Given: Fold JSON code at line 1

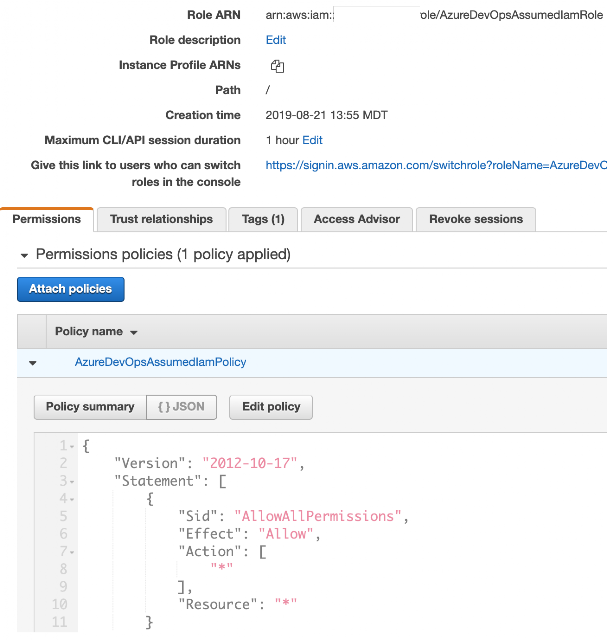Looking at the screenshot, I should pyautogui.click(x=72, y=447).
